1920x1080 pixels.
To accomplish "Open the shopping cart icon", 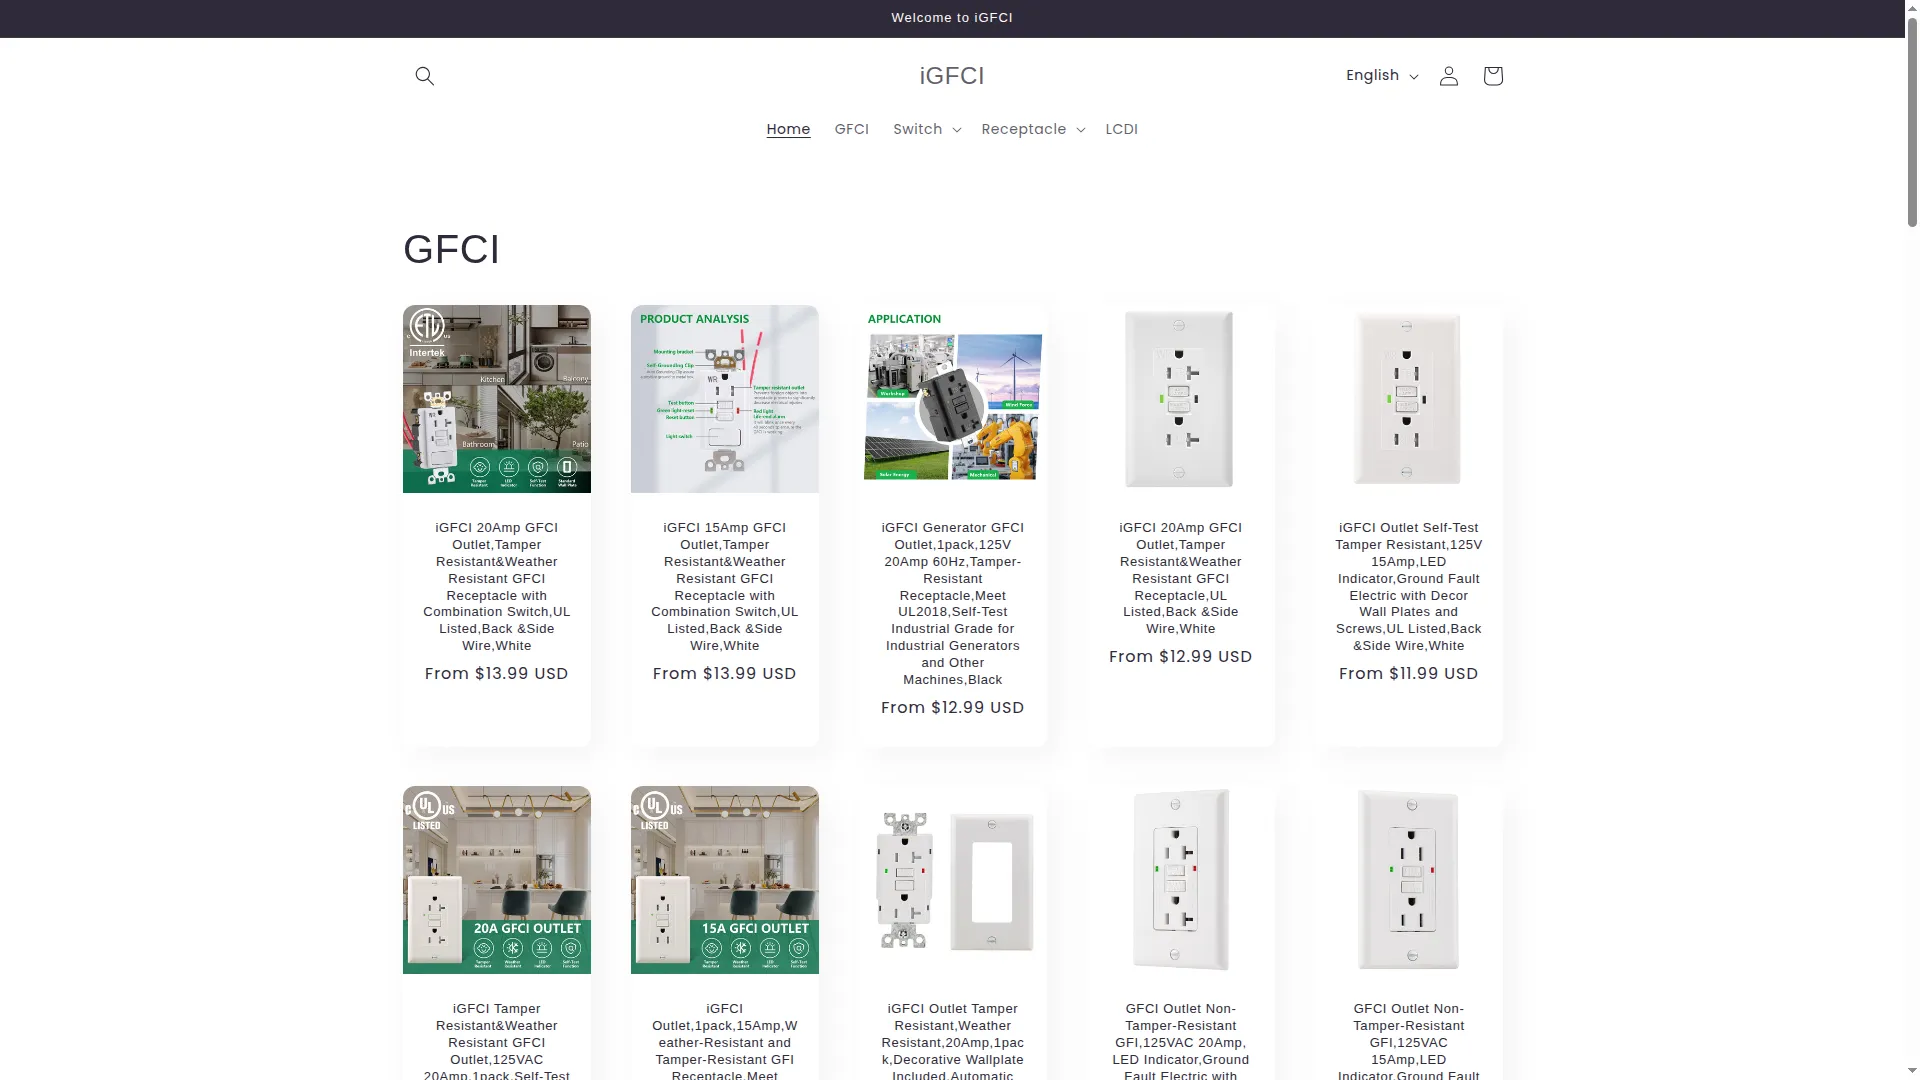I will 1492,76.
